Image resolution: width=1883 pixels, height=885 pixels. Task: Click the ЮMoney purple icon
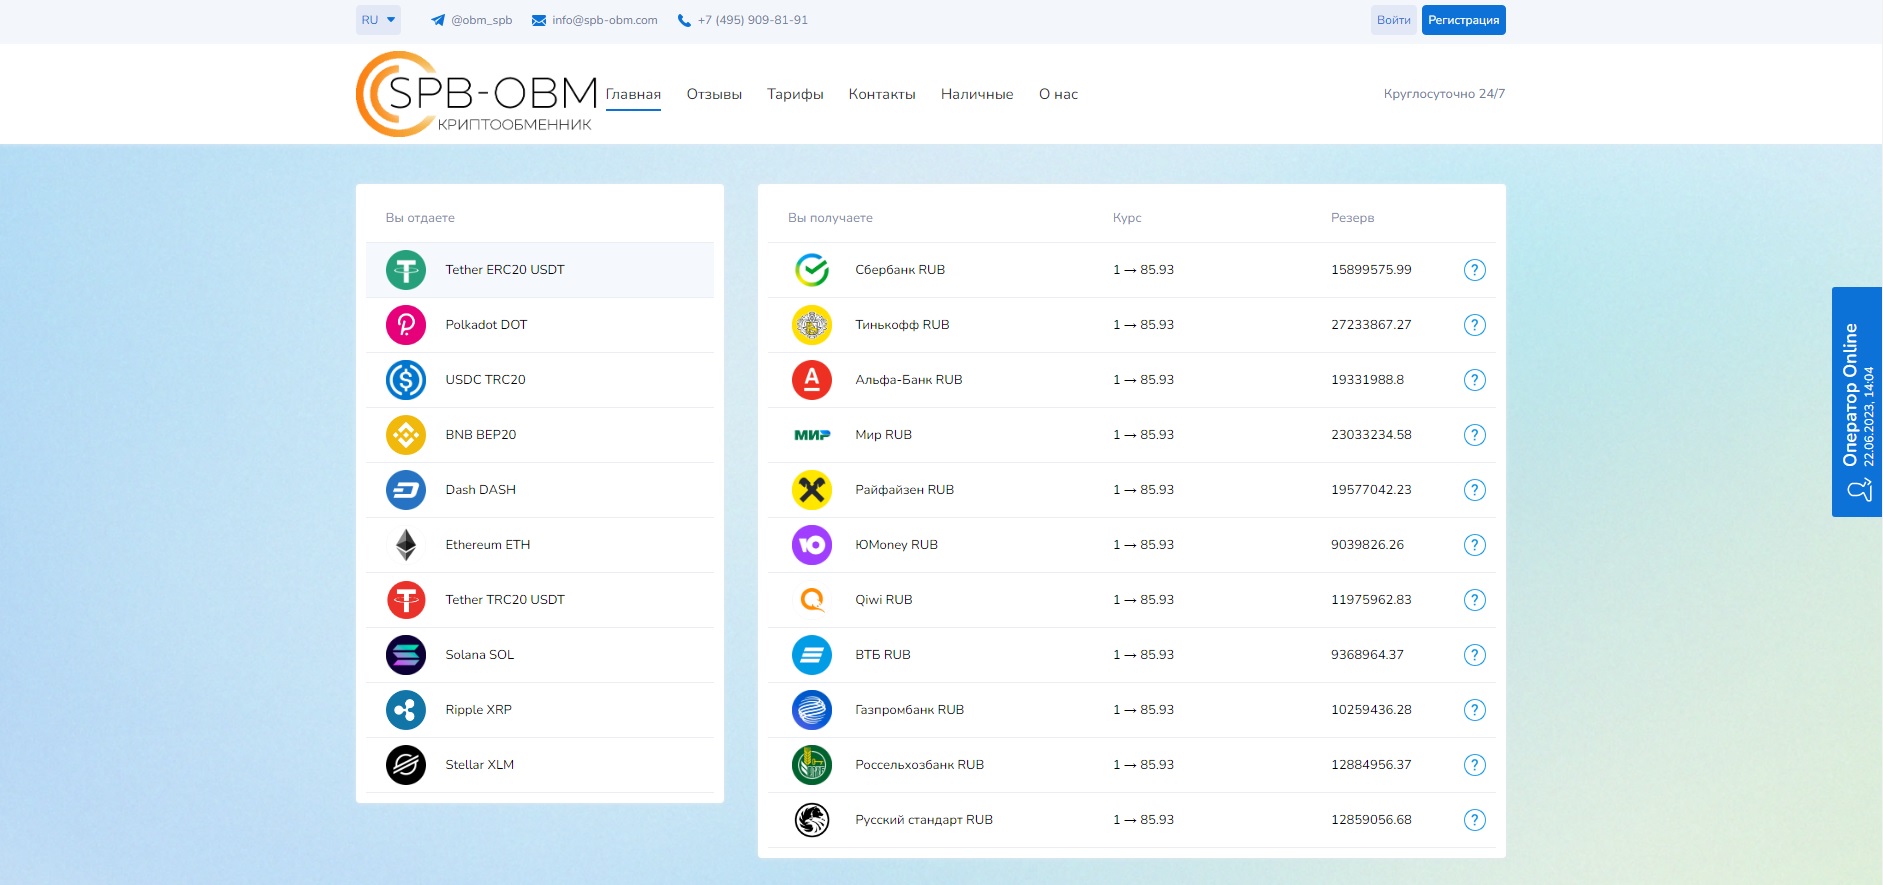pos(812,545)
